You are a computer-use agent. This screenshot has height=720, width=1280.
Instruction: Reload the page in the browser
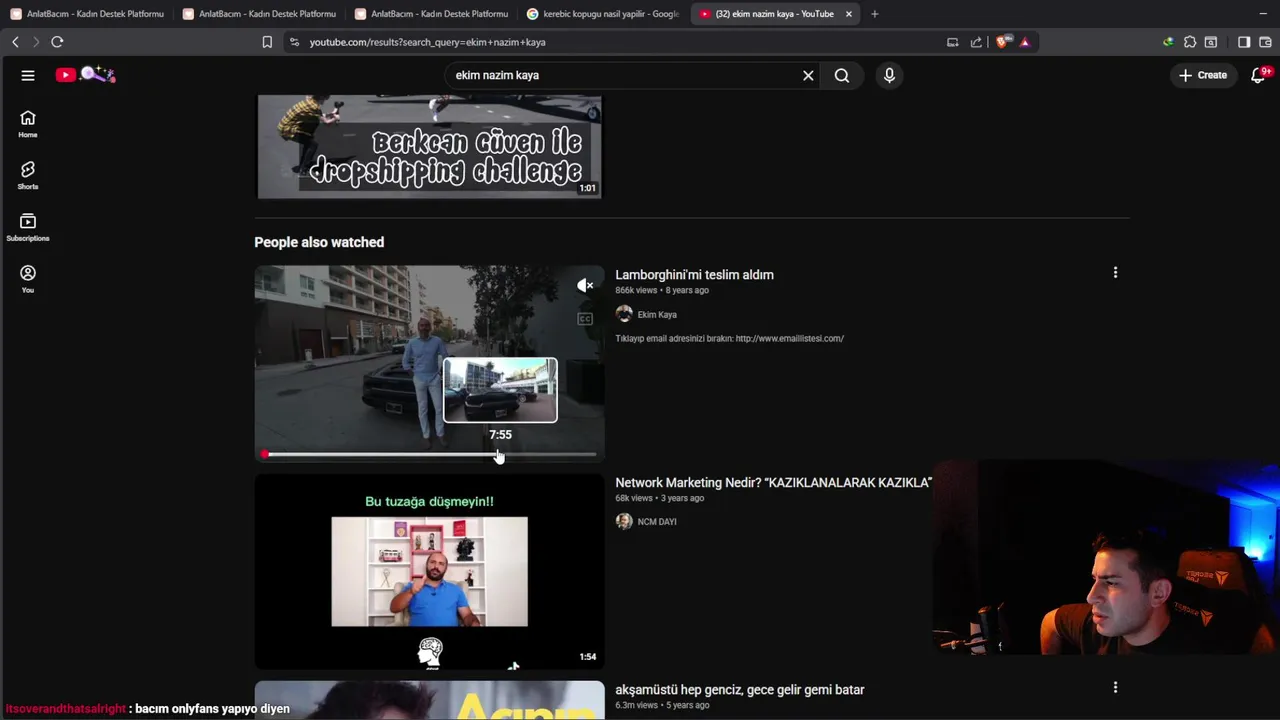click(x=57, y=42)
